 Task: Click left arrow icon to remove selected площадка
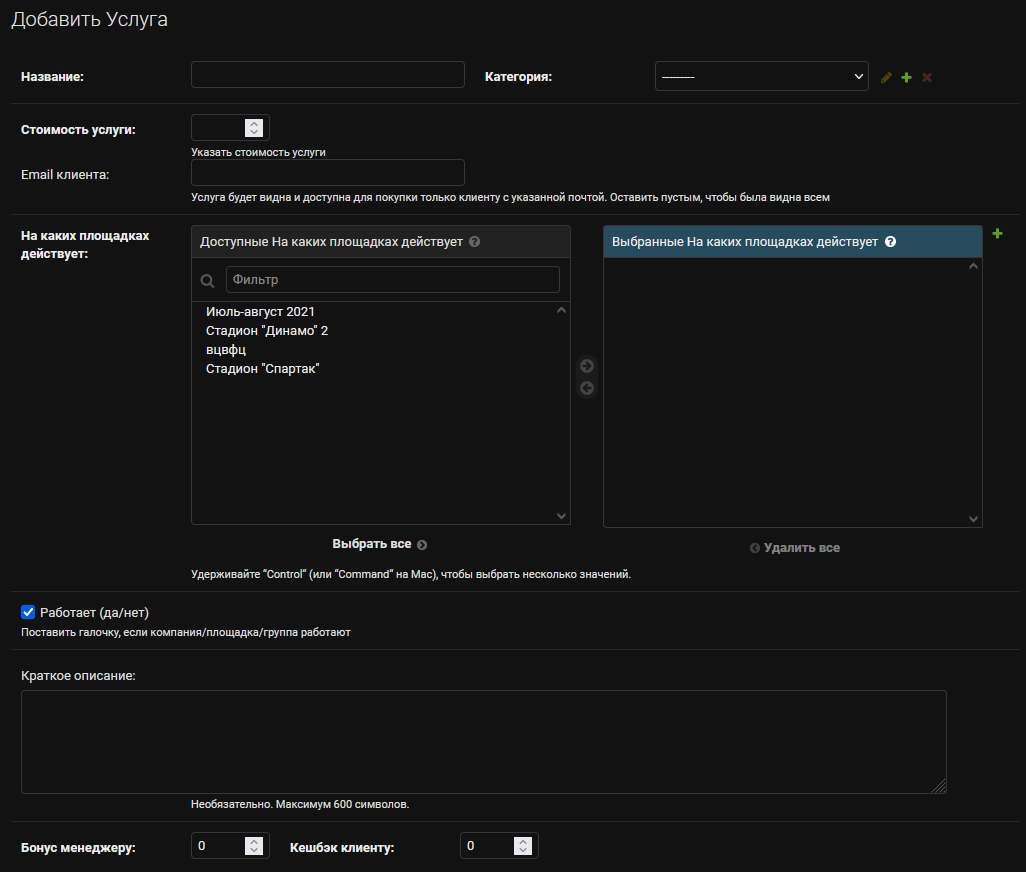tap(587, 388)
